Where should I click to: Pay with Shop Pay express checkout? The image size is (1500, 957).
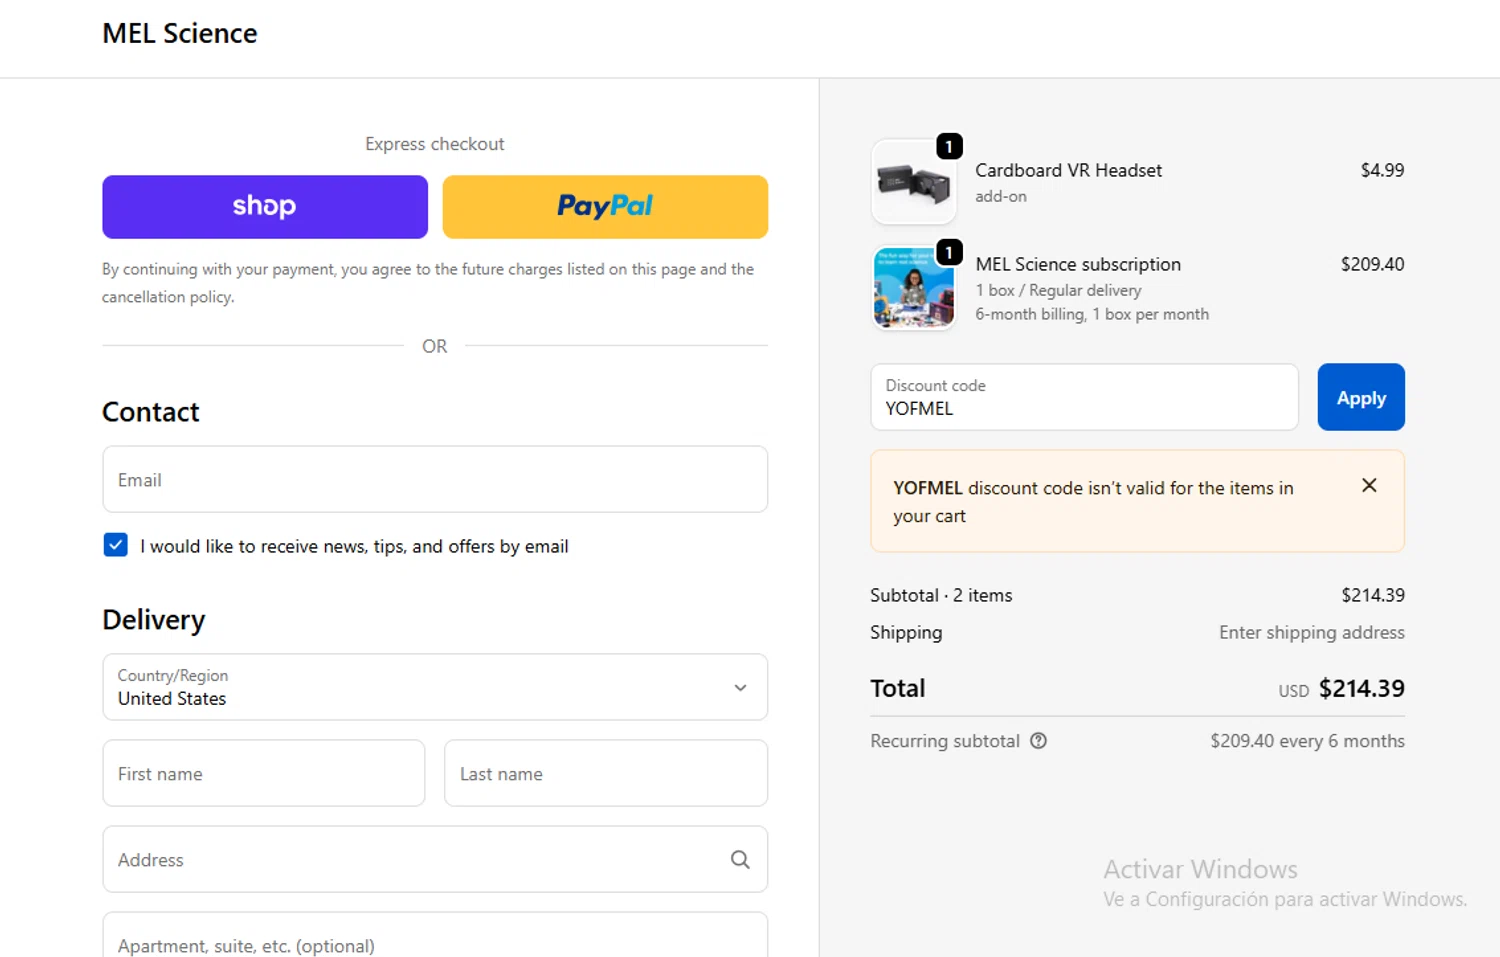[x=265, y=207]
